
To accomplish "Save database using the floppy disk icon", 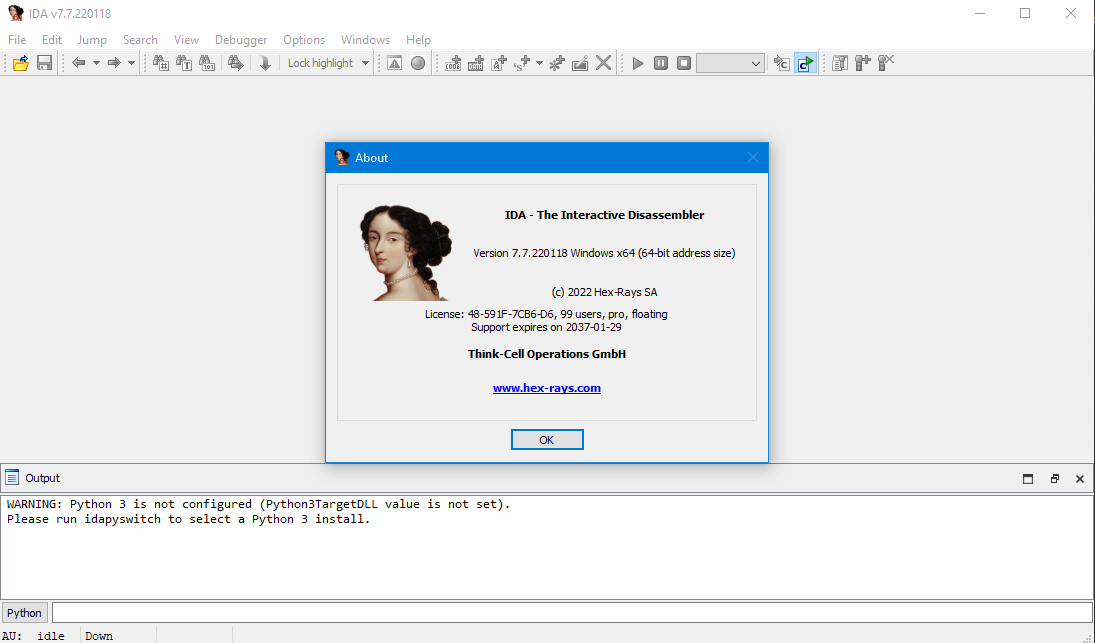I will click(45, 63).
